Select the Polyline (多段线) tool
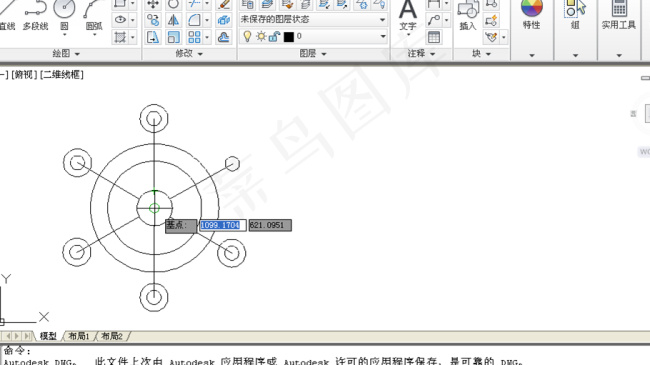Image resolution: width=650 pixels, height=365 pixels. click(x=35, y=16)
